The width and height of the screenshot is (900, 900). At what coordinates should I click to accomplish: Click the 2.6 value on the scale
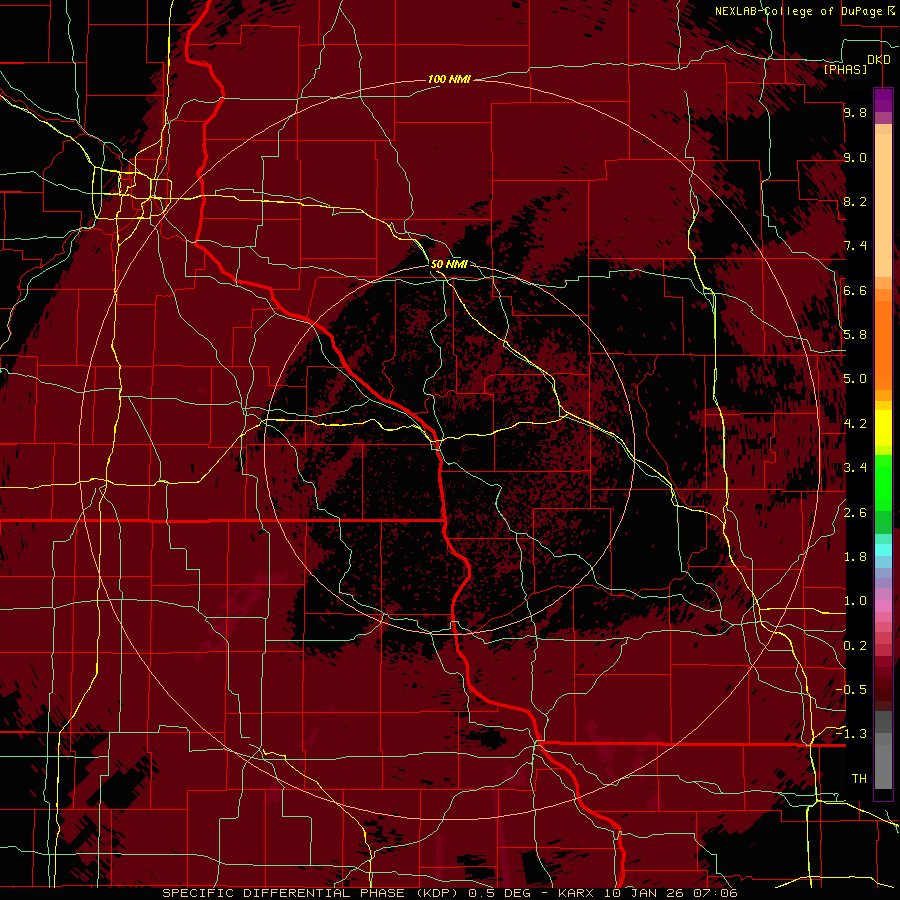tap(855, 513)
